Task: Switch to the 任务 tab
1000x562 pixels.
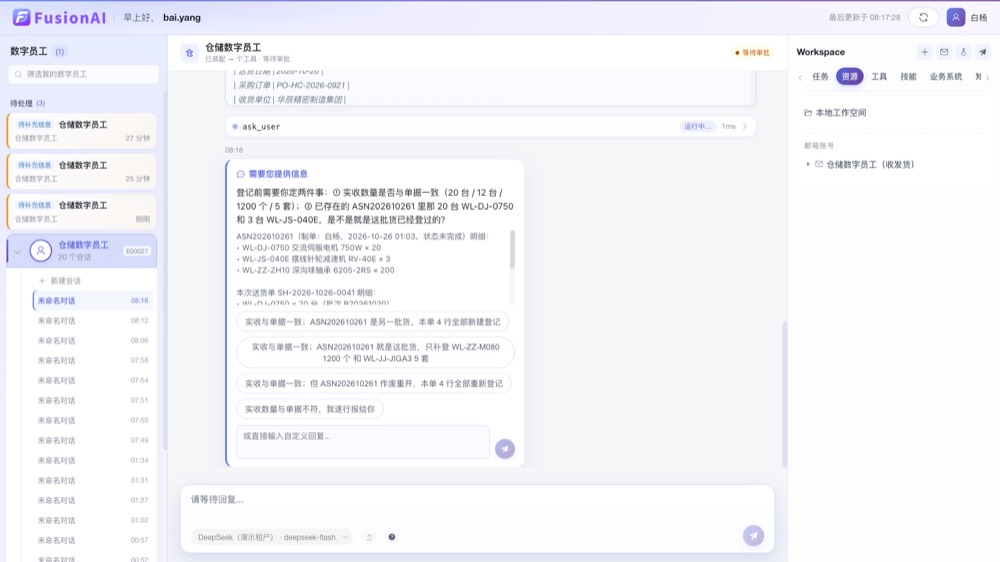Action: coord(820,77)
